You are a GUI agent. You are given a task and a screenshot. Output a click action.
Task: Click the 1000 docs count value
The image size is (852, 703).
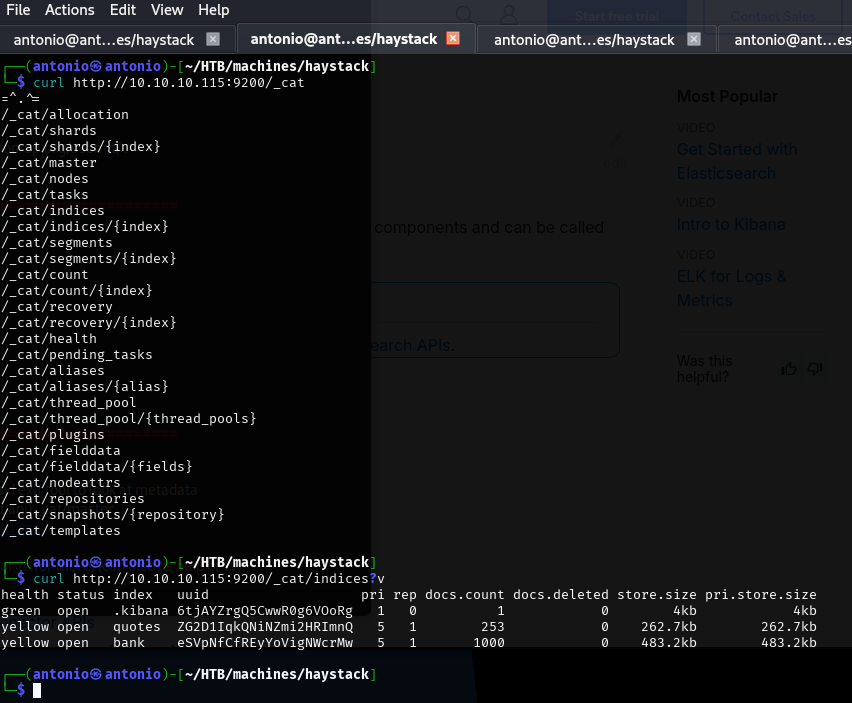(x=488, y=643)
